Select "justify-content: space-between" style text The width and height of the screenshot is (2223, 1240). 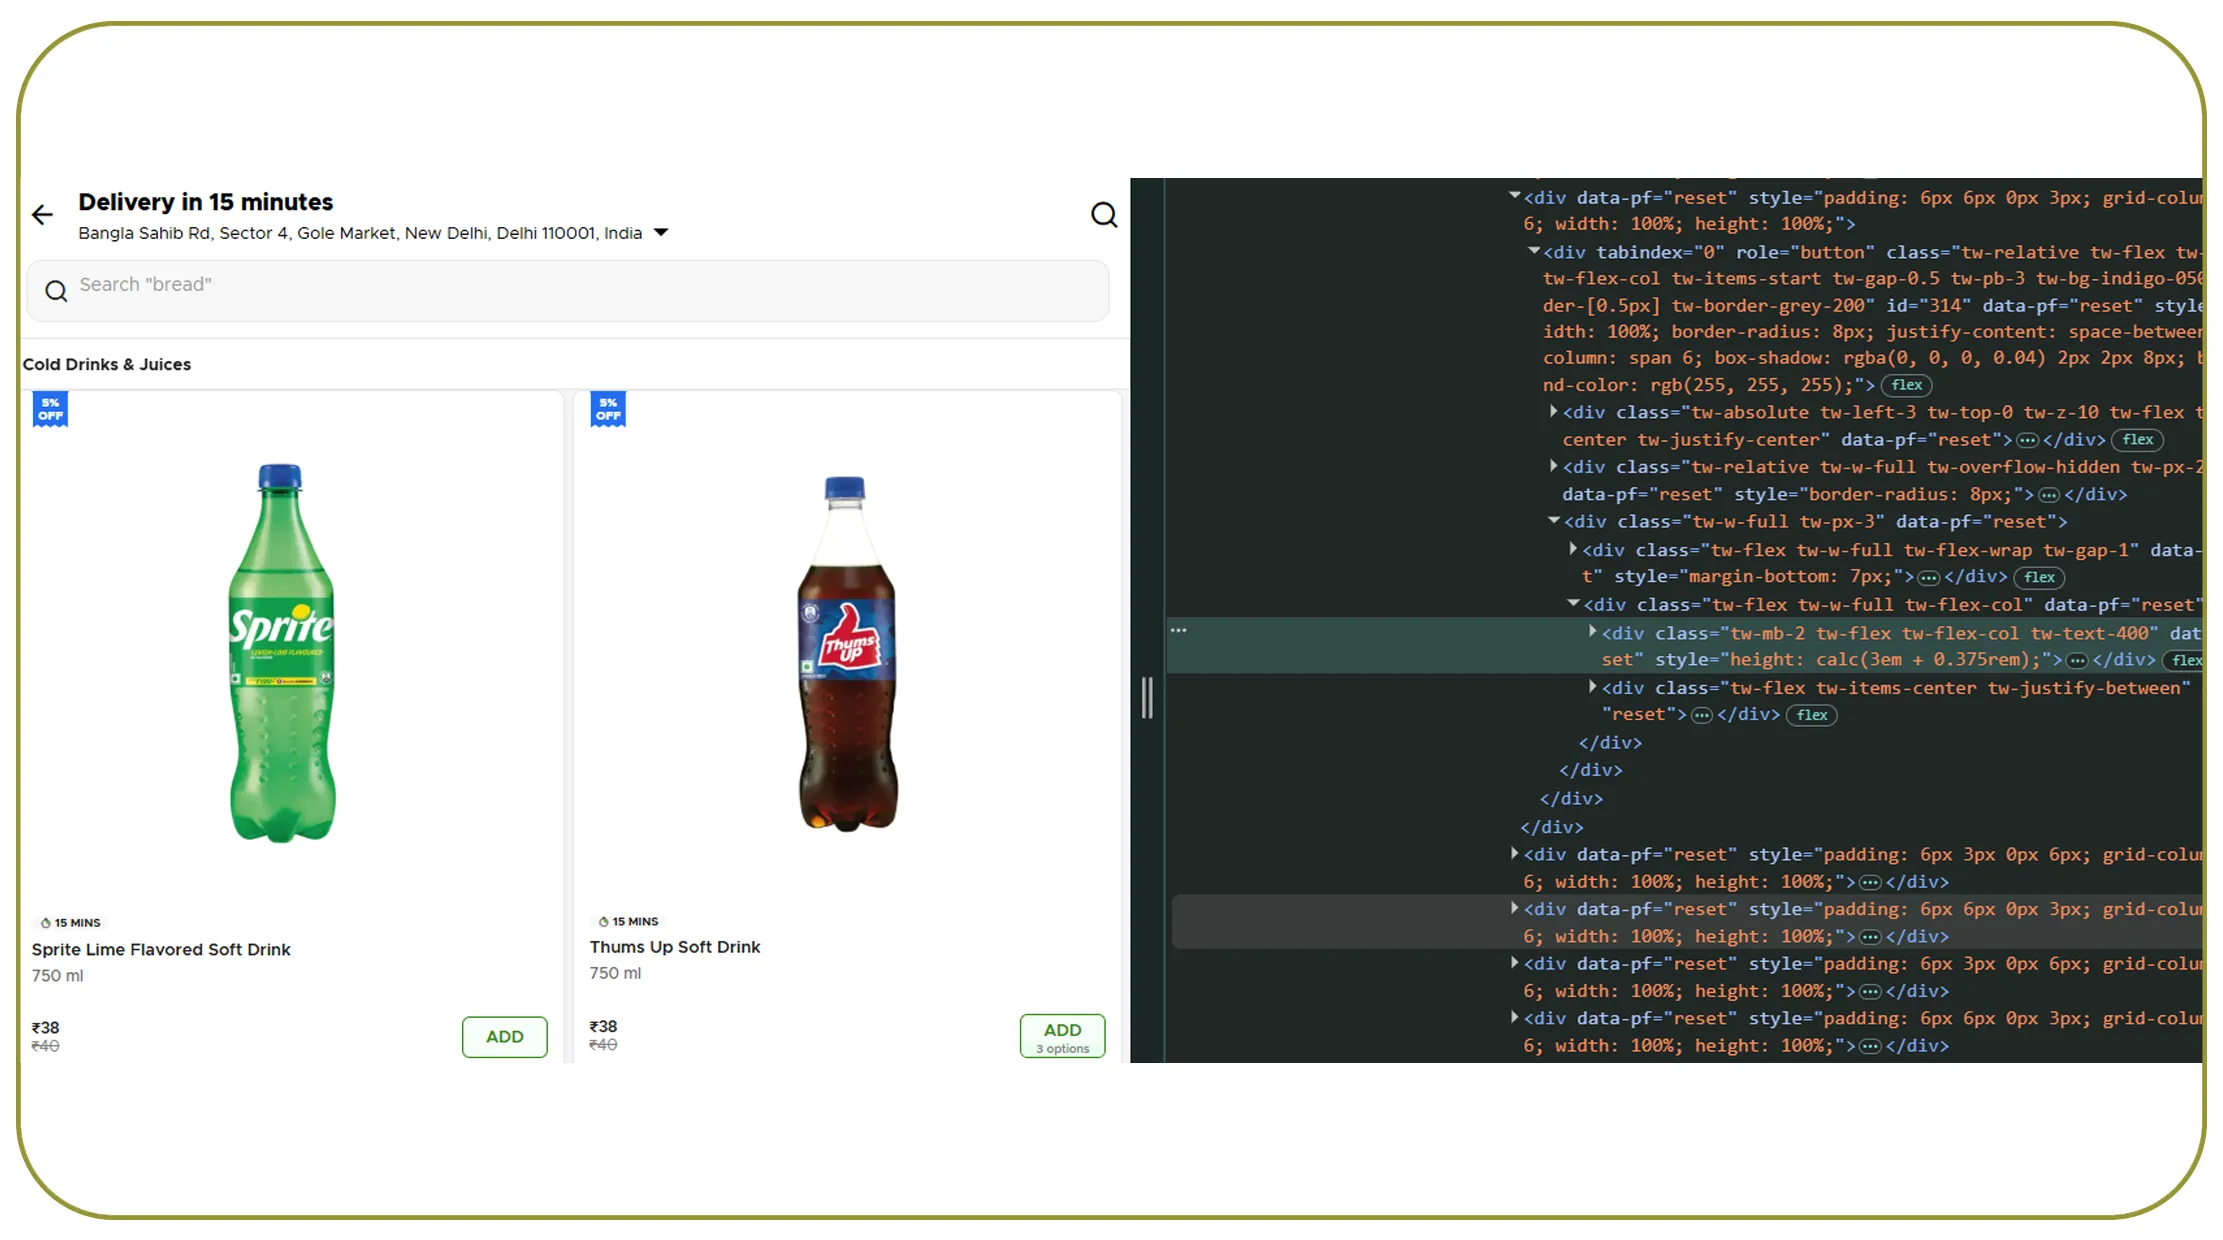click(x=2044, y=332)
